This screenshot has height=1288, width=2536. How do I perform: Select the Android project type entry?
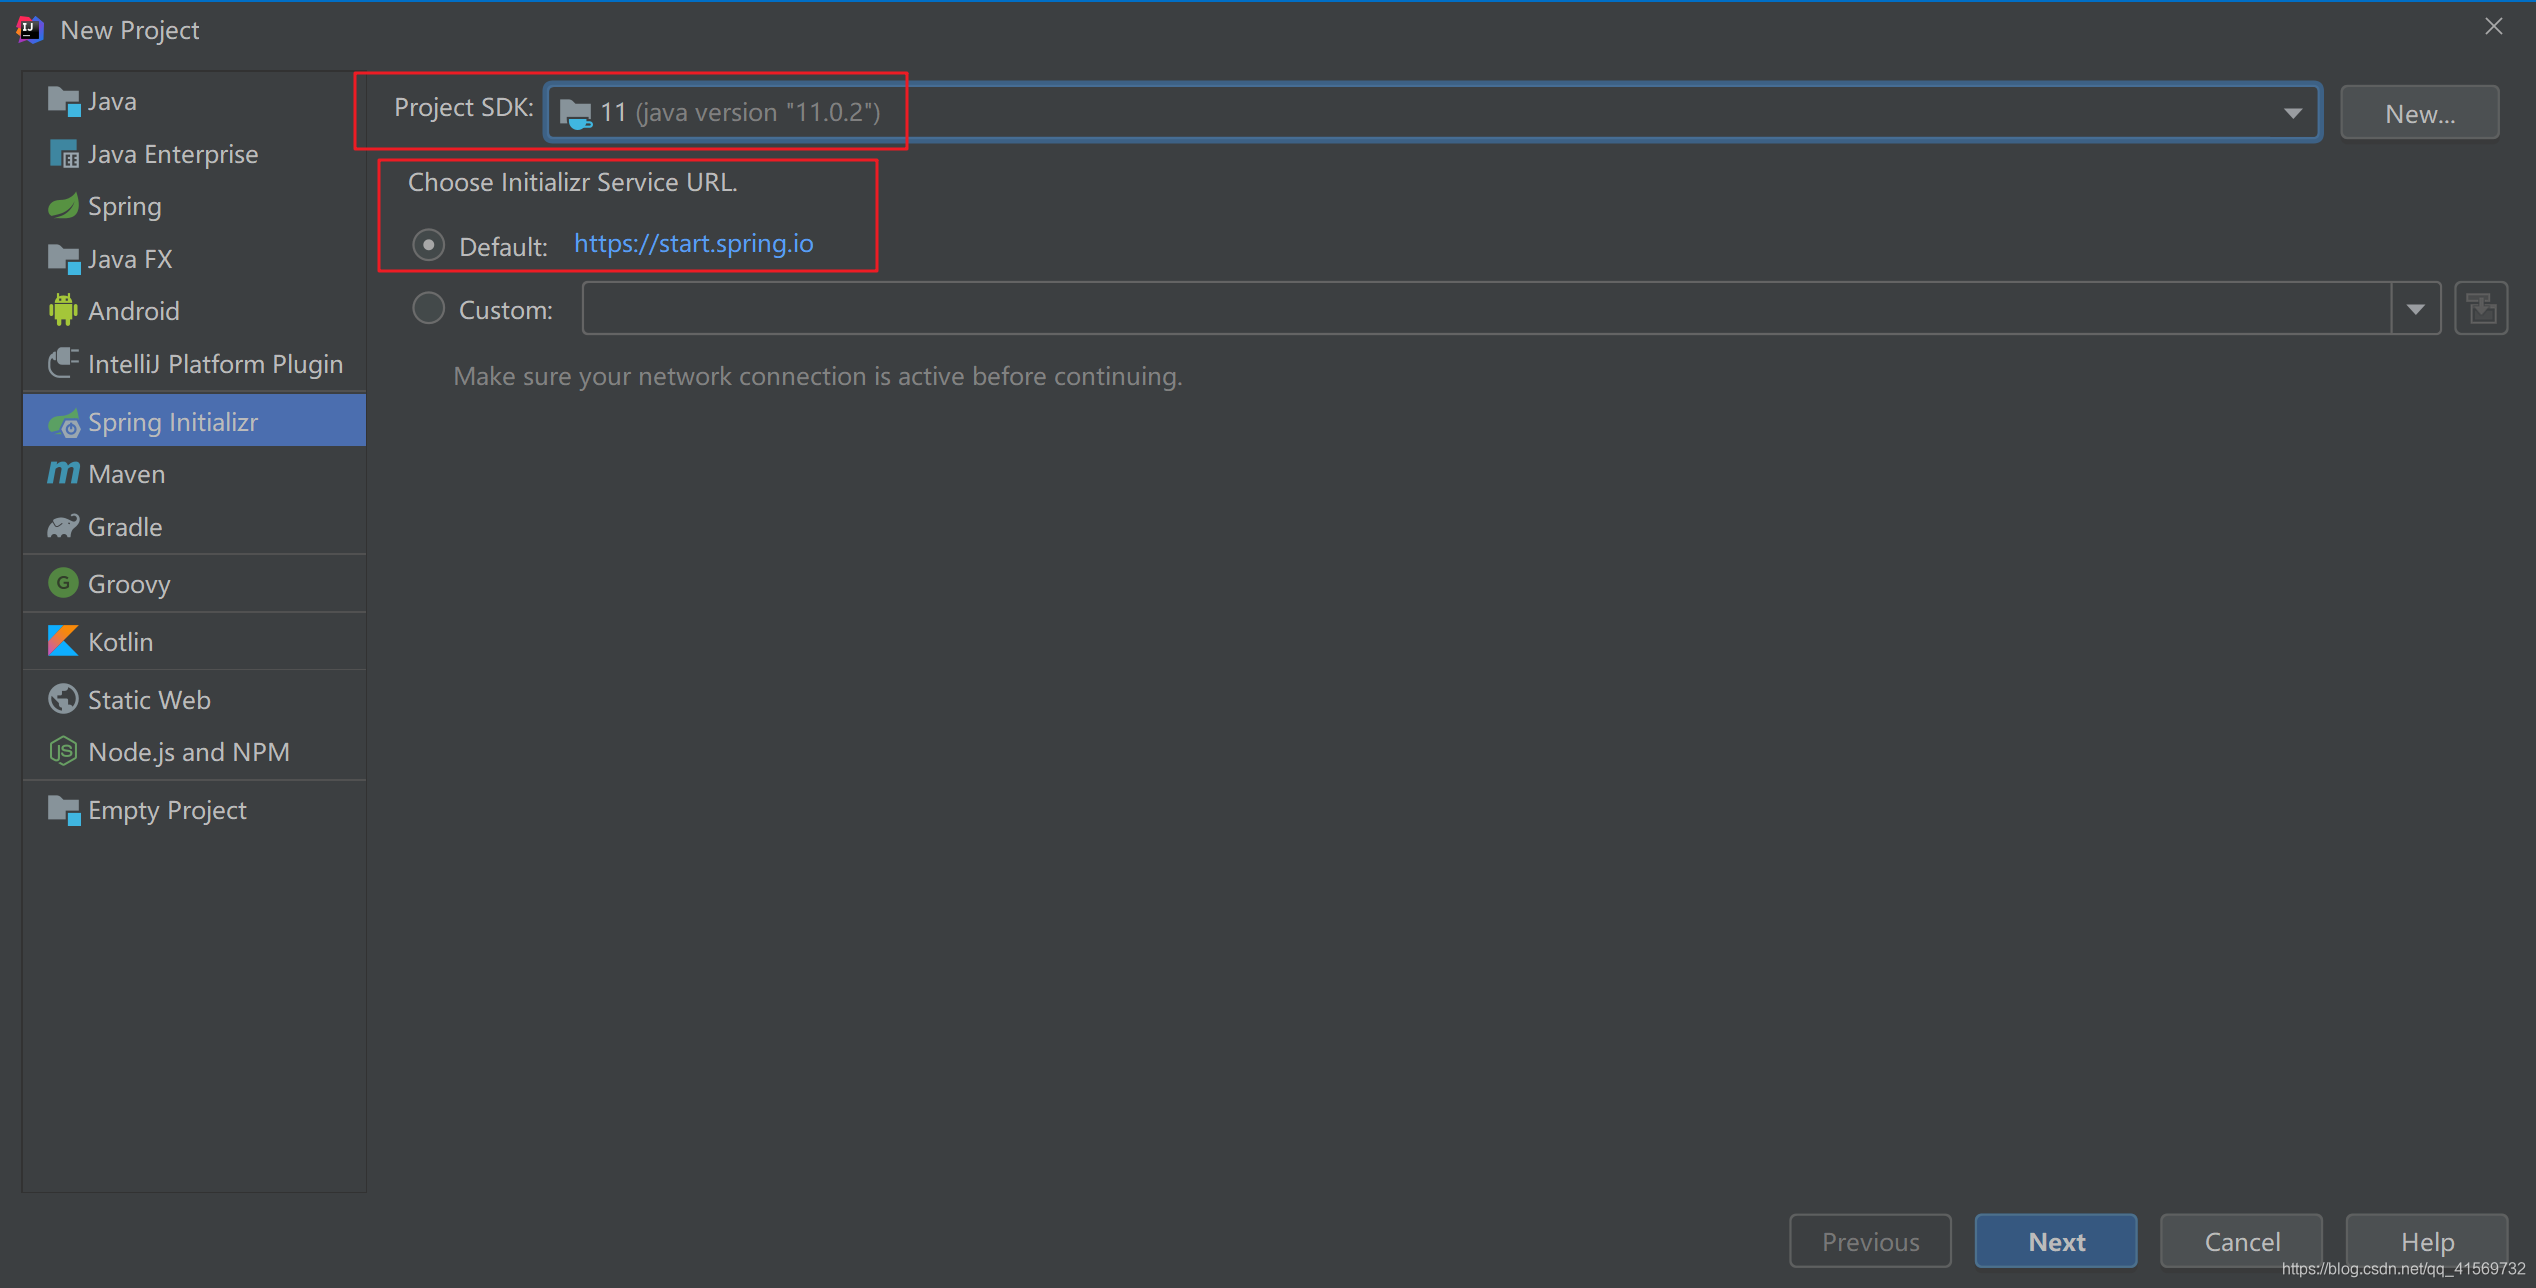pos(131,310)
